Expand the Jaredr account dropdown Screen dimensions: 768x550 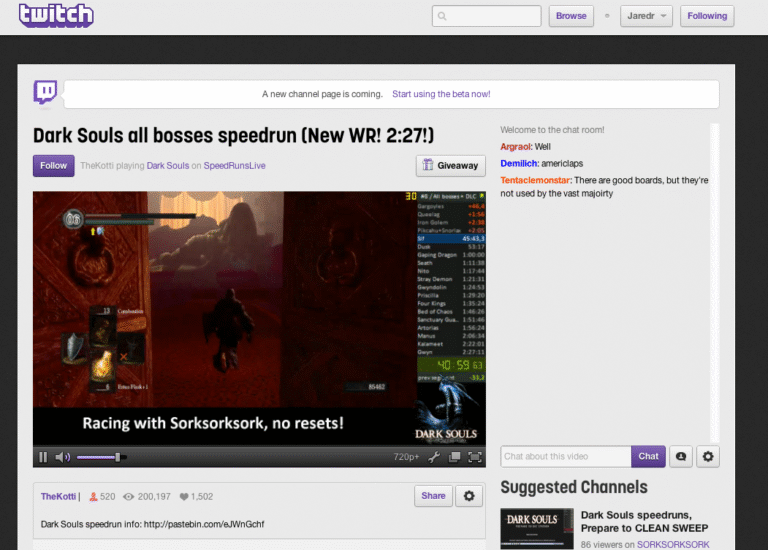coord(646,16)
